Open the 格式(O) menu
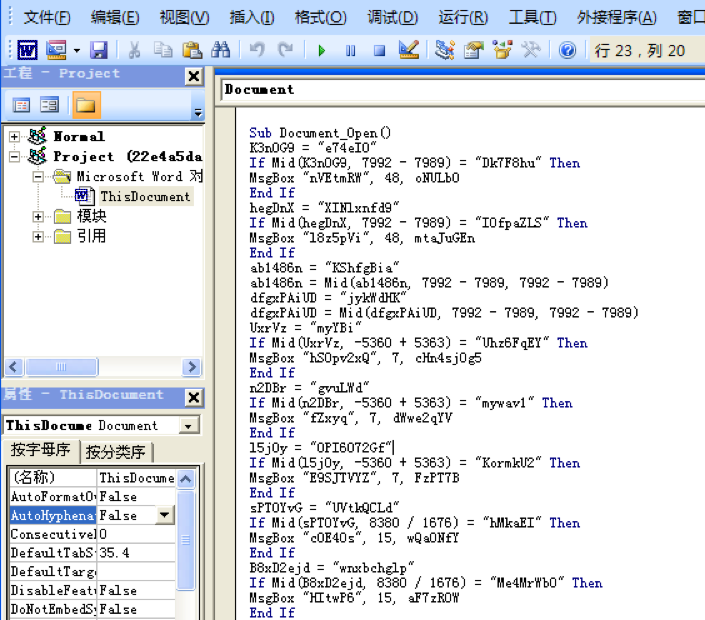The image size is (705, 620). pyautogui.click(x=321, y=18)
